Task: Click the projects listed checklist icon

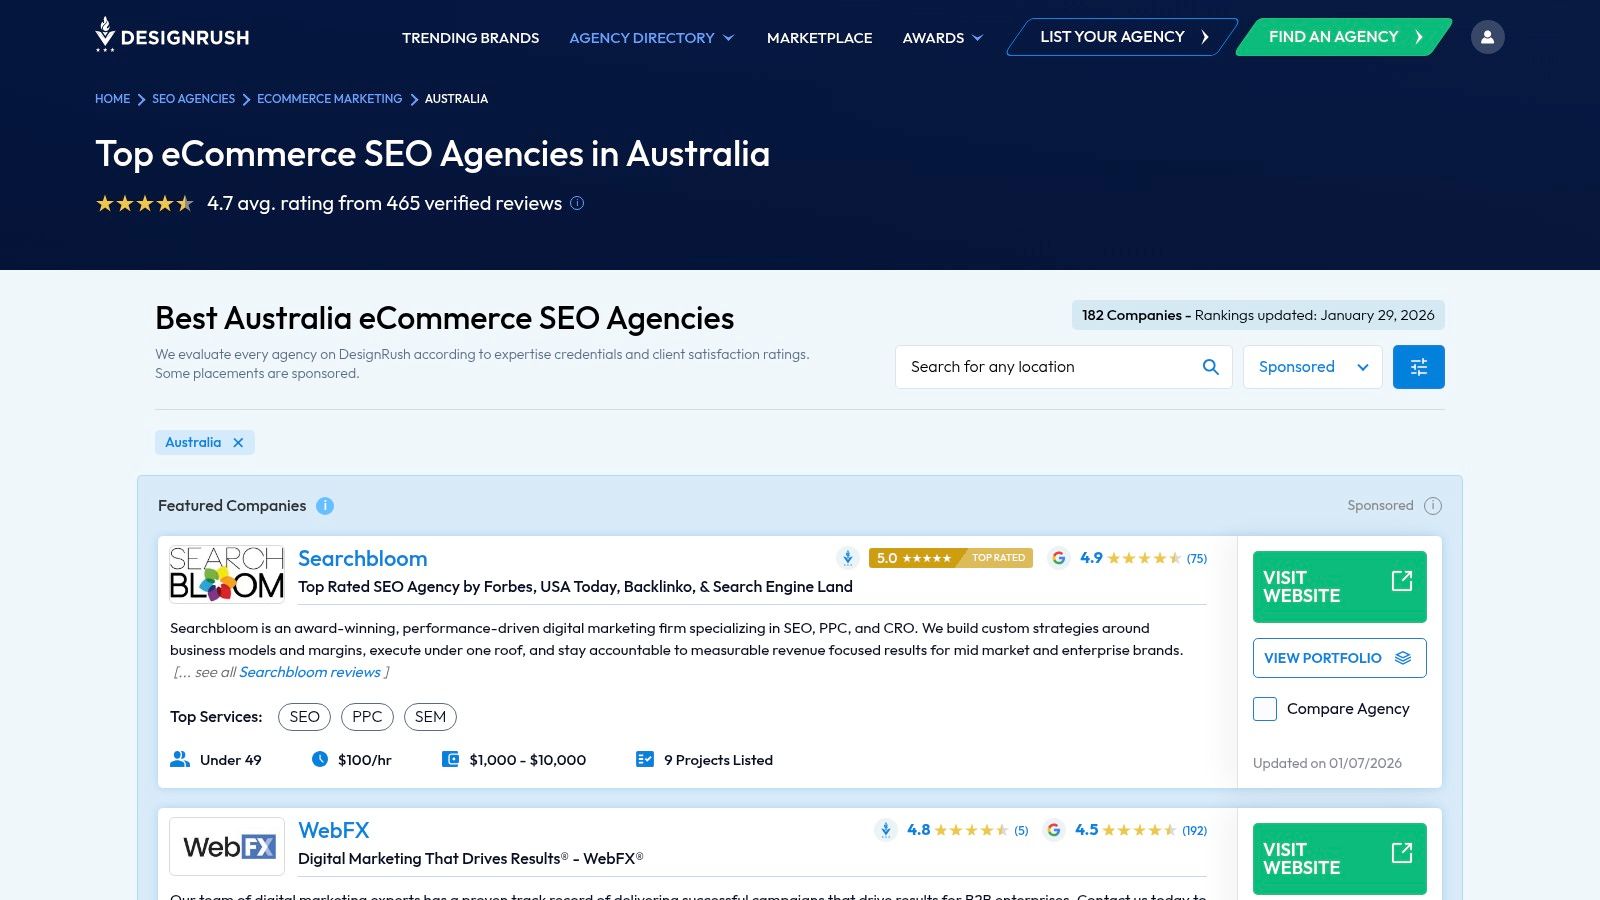Action: [645, 759]
